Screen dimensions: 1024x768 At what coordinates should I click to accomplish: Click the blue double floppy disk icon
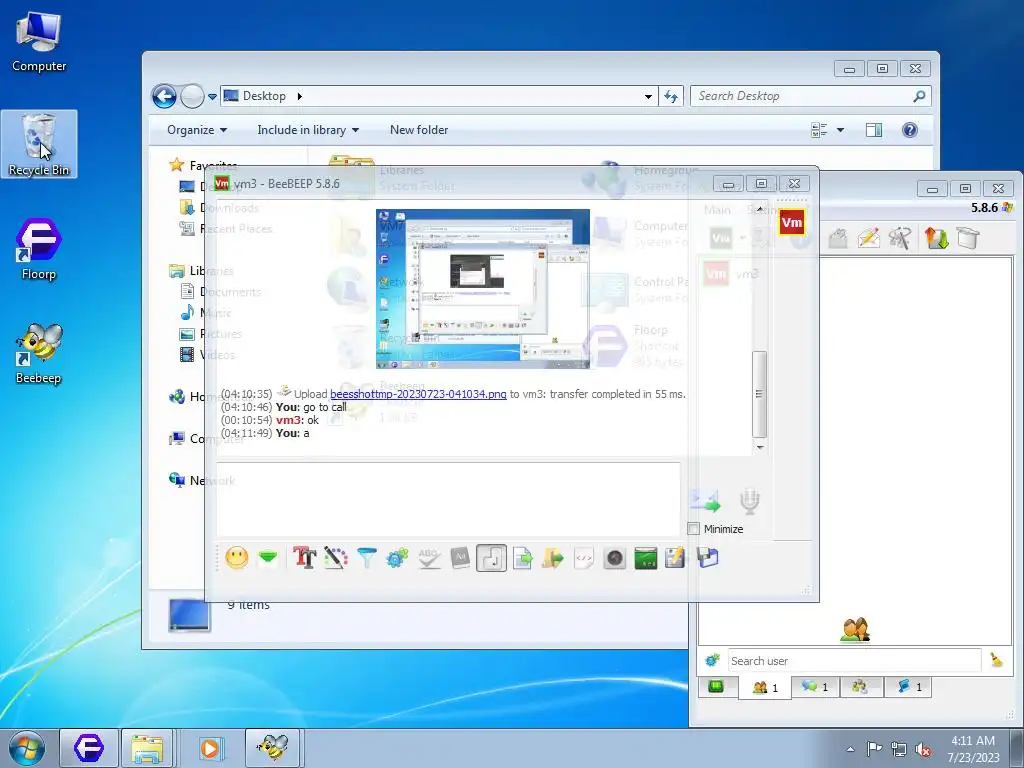707,558
